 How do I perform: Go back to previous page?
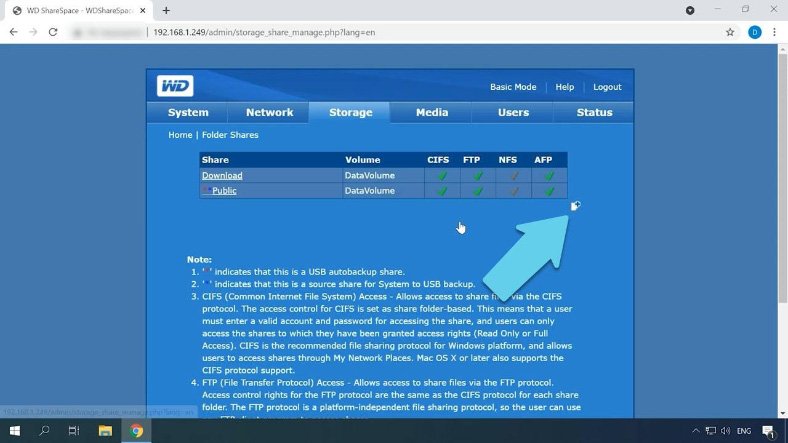(x=14, y=32)
